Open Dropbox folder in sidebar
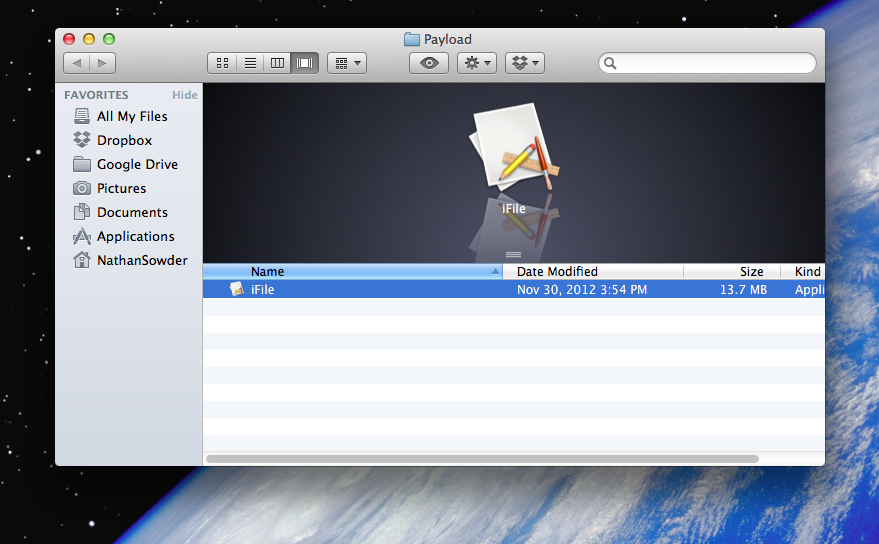The width and height of the screenshot is (879, 544). point(124,140)
